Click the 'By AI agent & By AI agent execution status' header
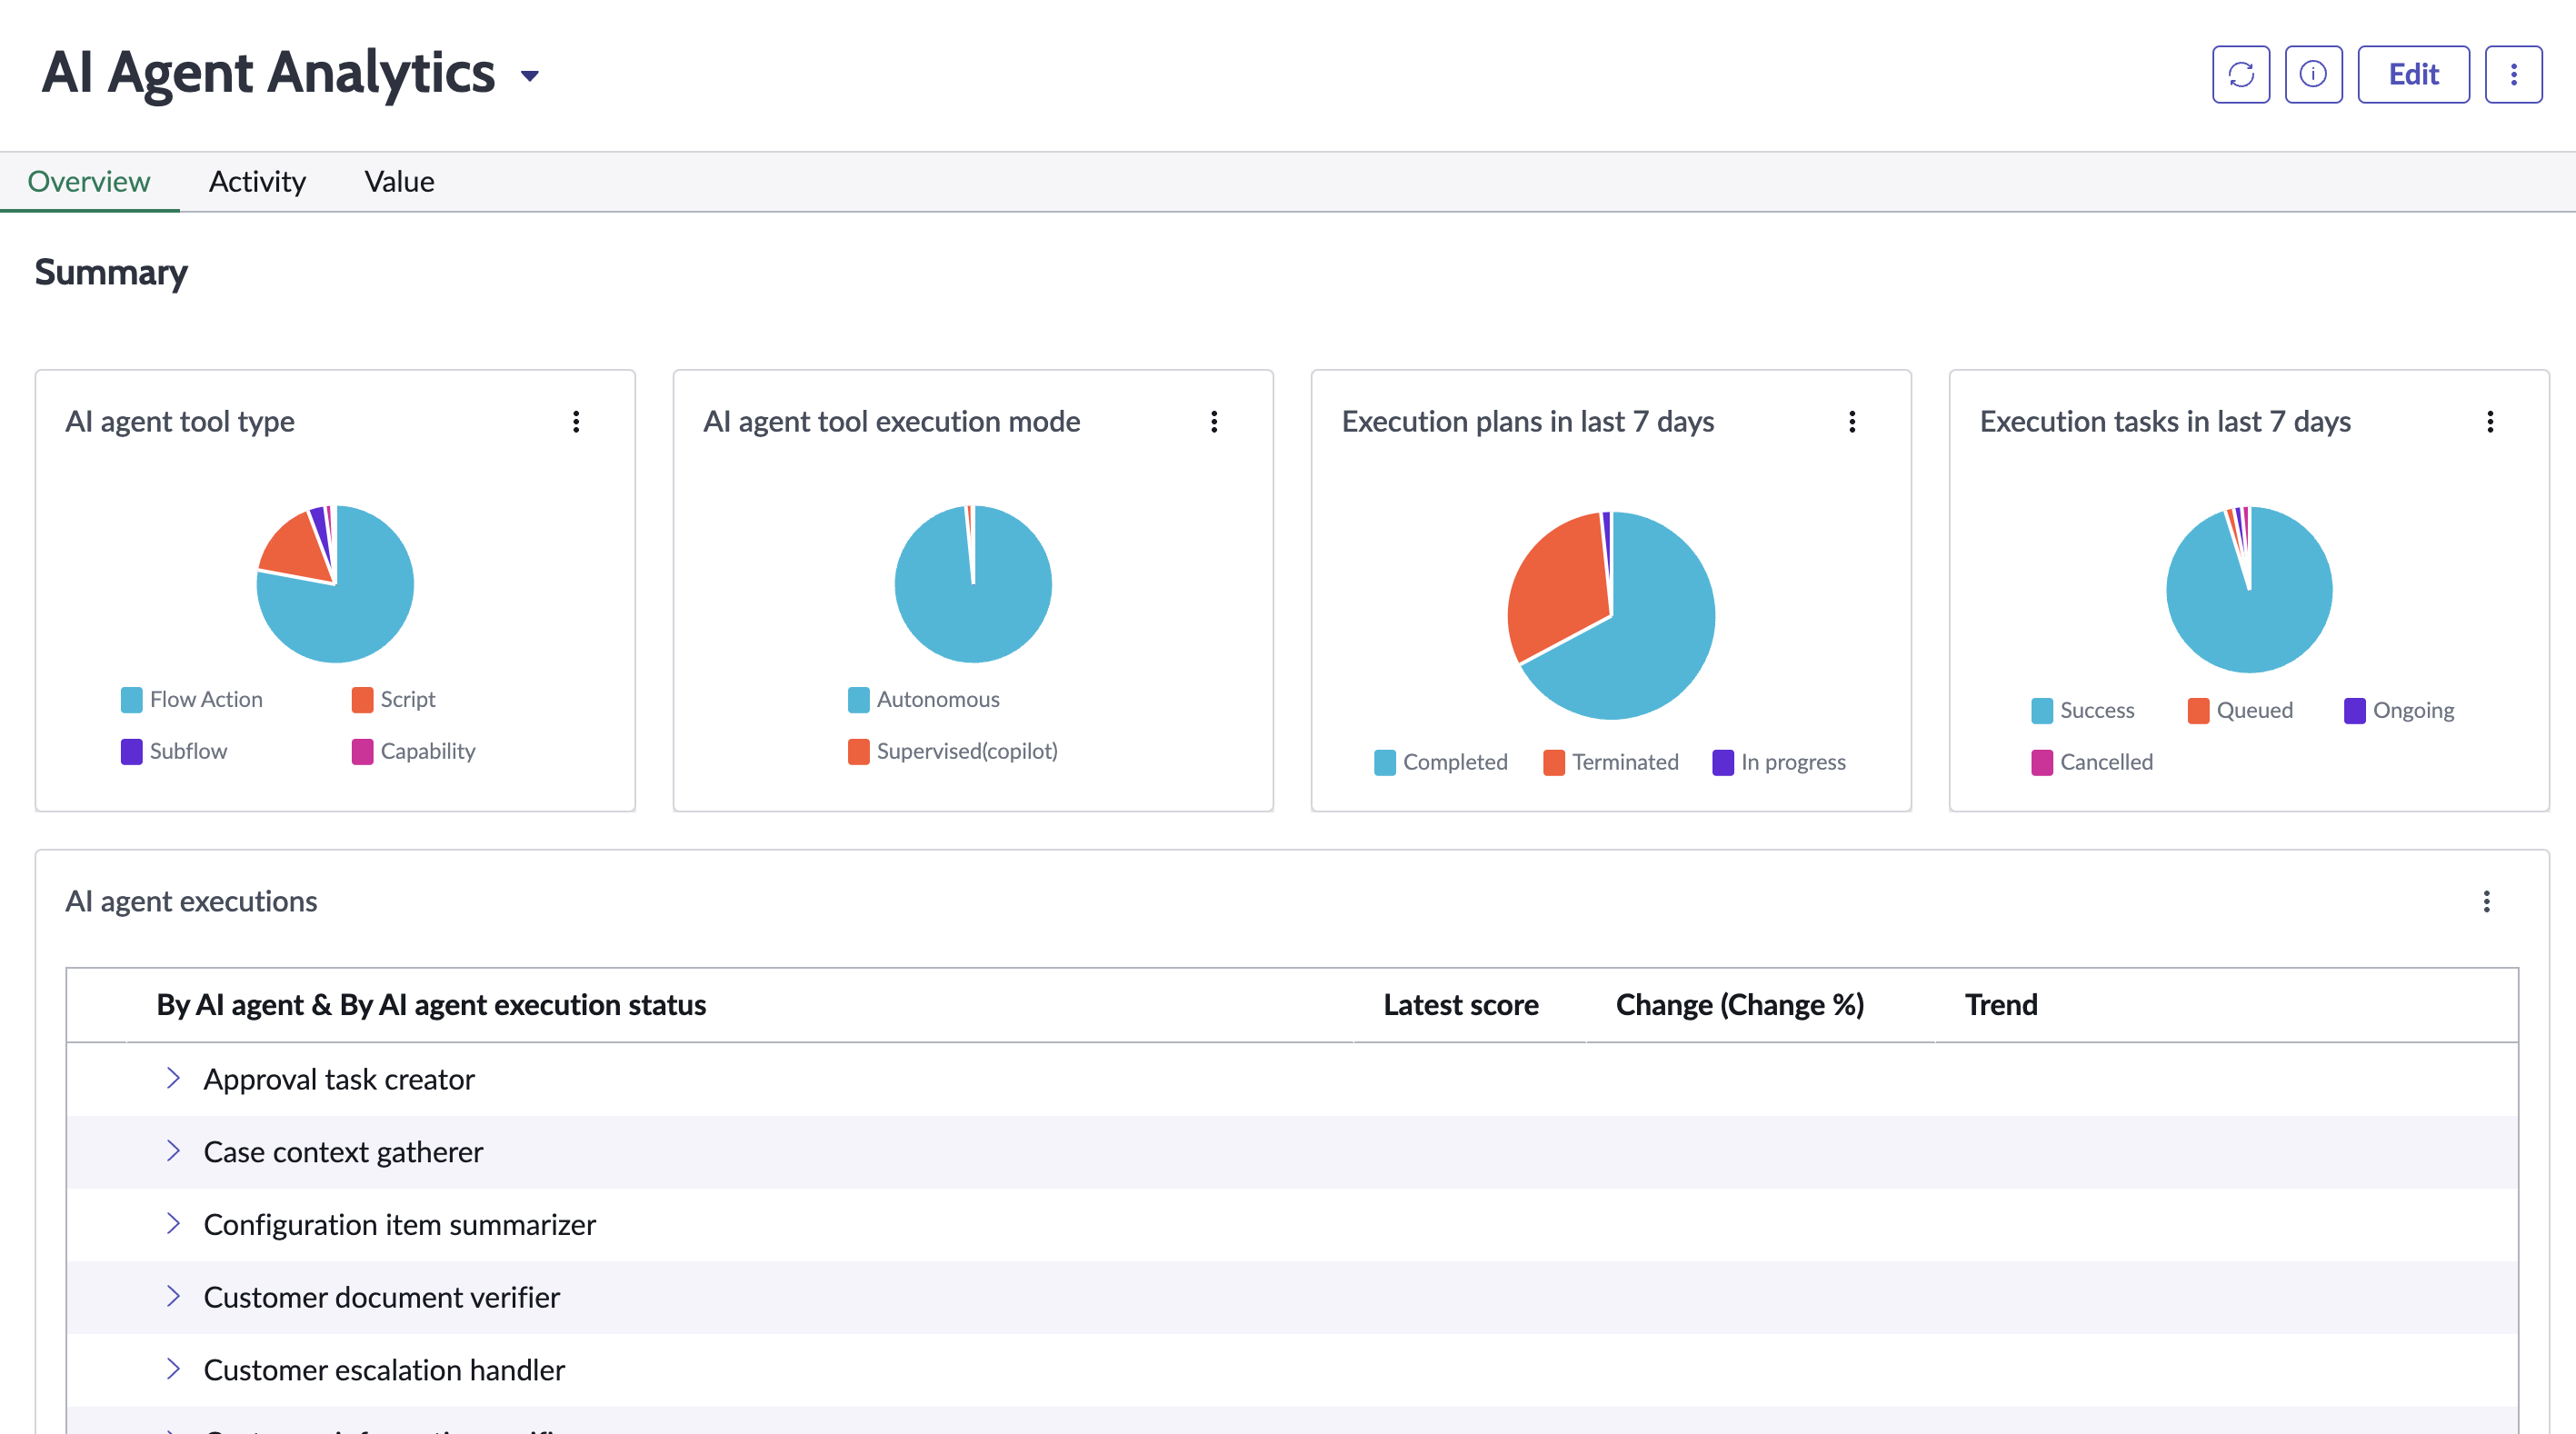This screenshot has height=1434, width=2576. [x=431, y=1005]
